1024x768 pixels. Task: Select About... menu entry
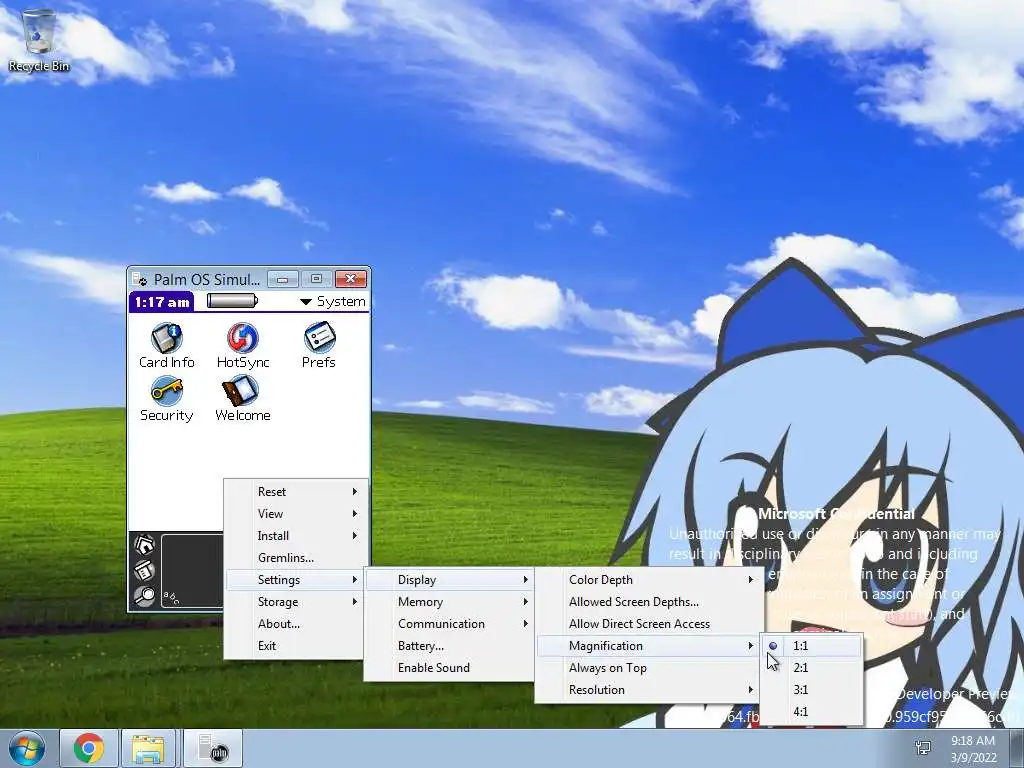pos(295,624)
